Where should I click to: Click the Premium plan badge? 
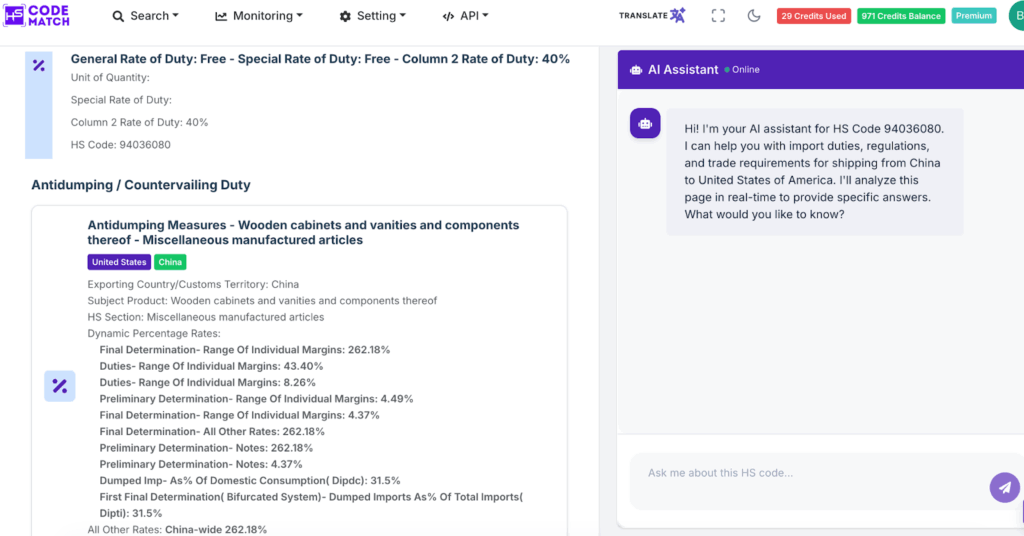coord(973,16)
